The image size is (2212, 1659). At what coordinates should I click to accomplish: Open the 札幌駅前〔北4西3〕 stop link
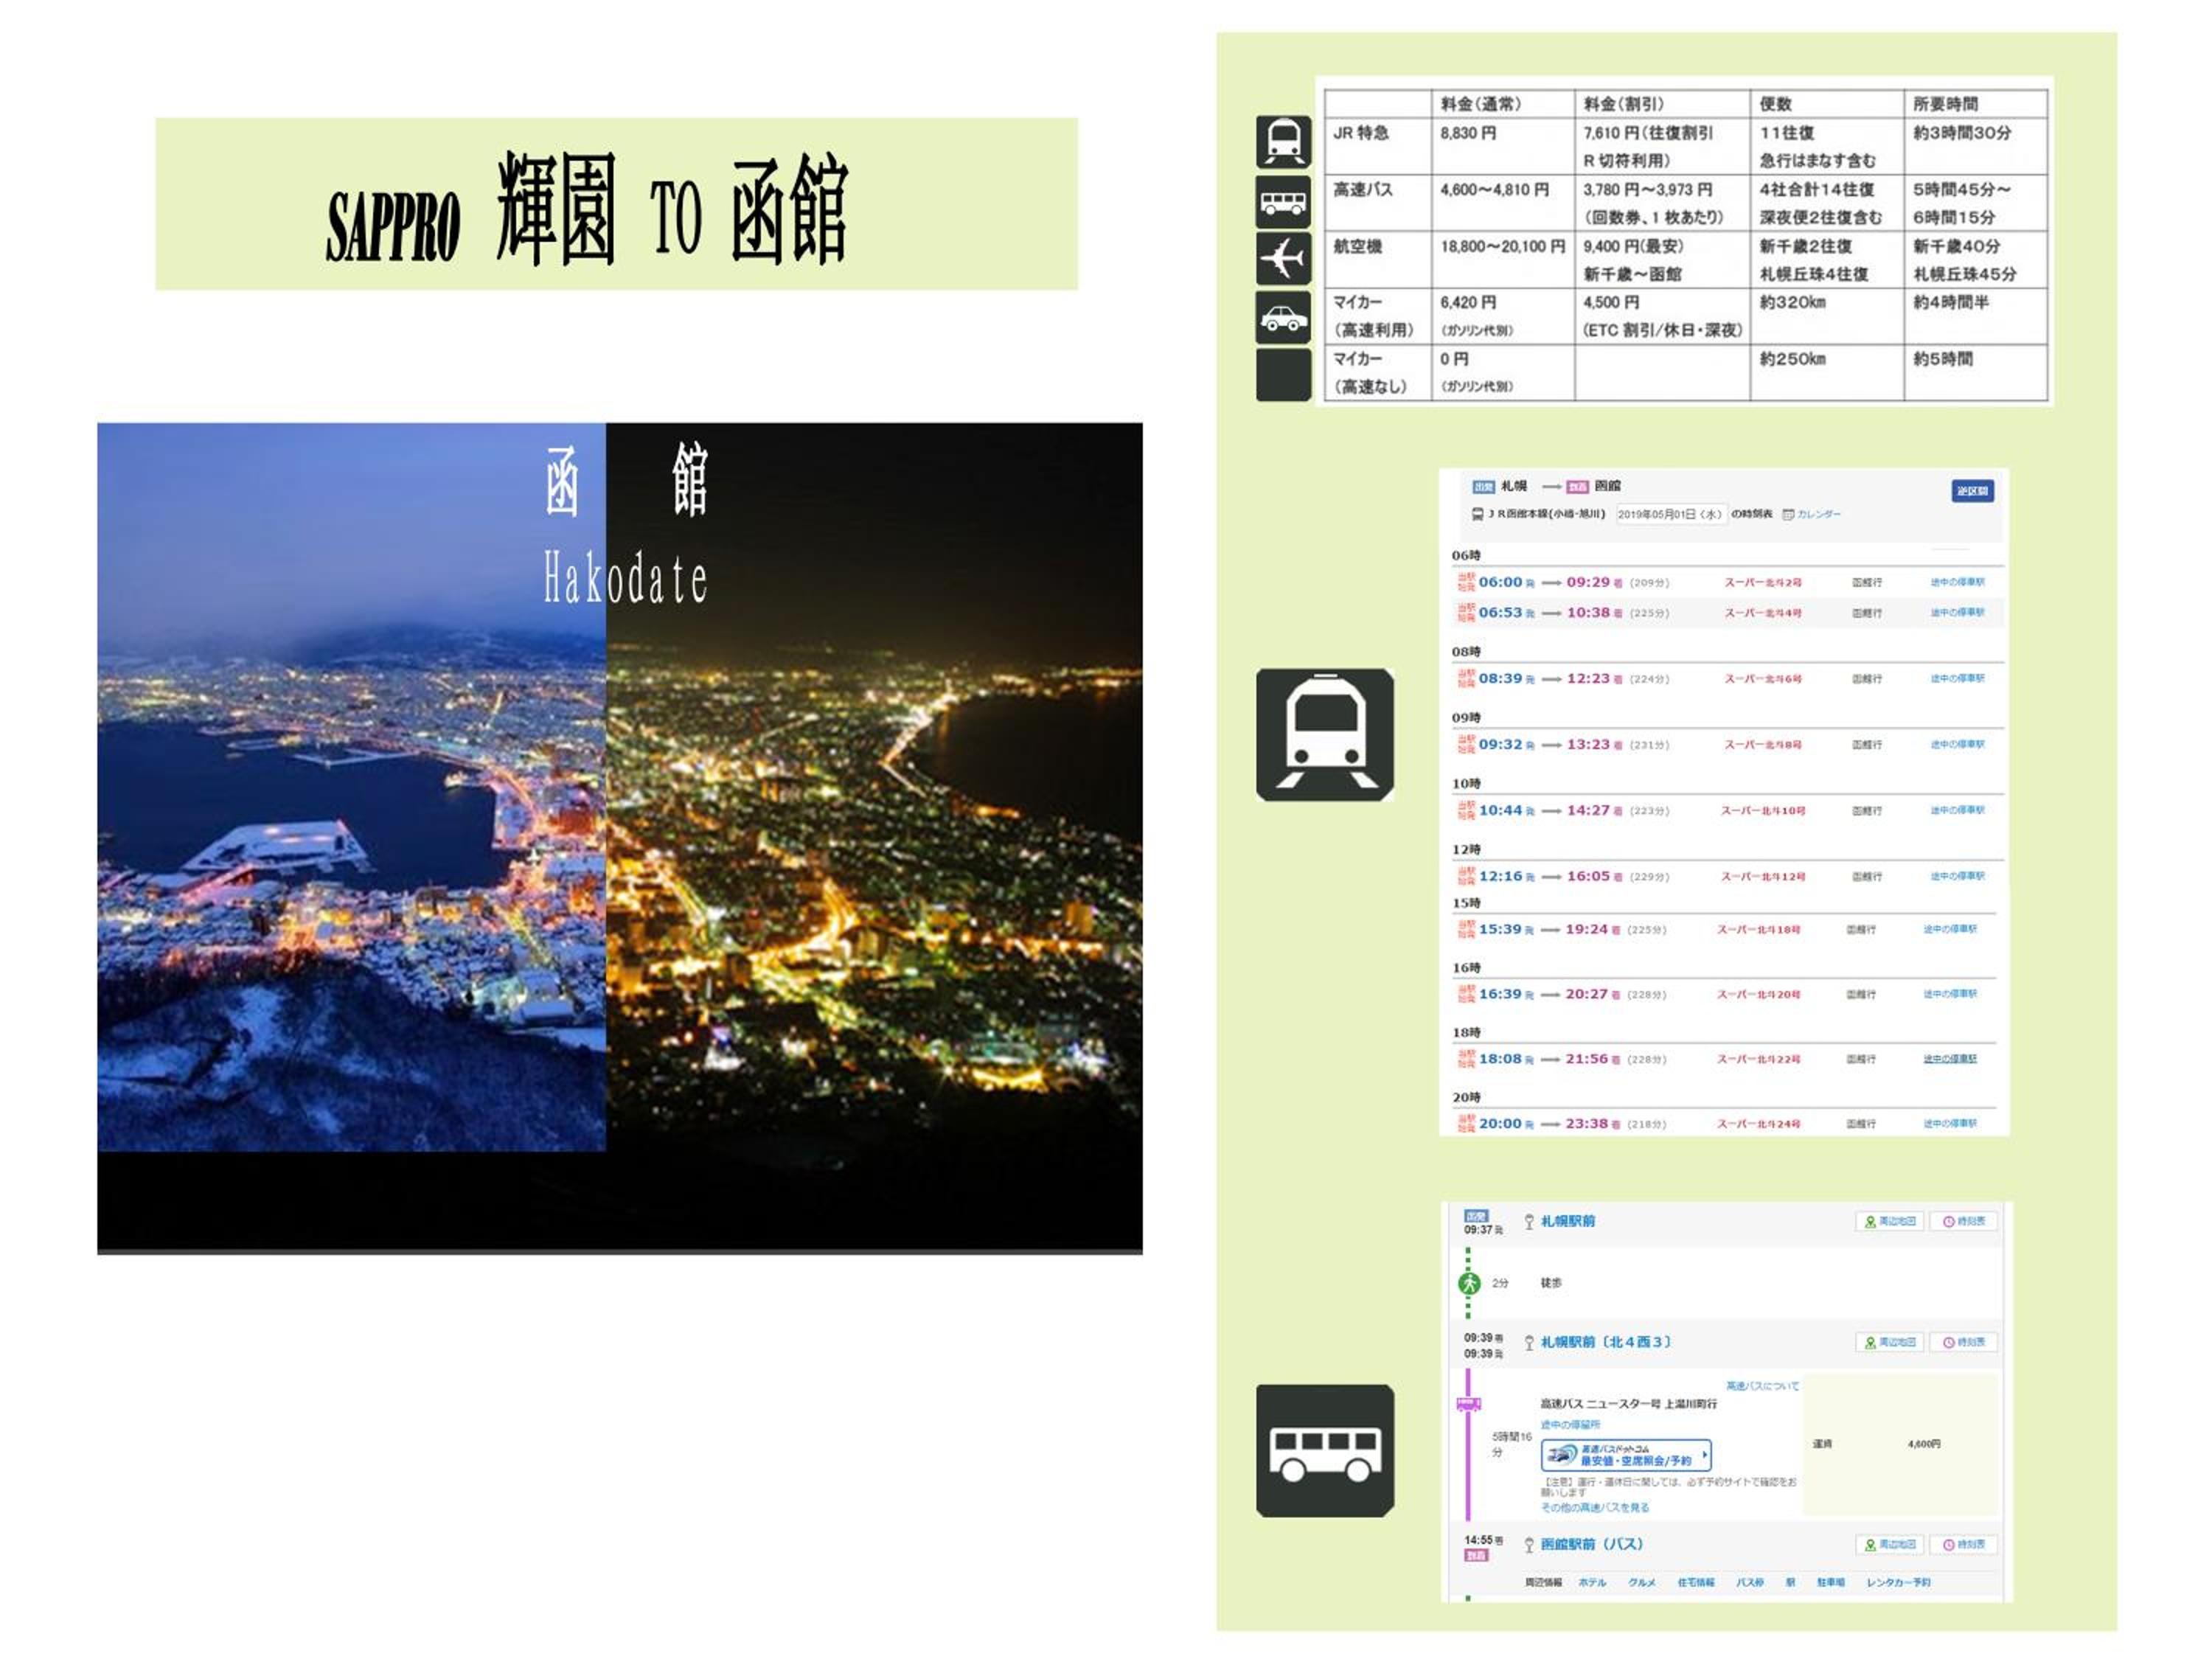[x=1605, y=1342]
